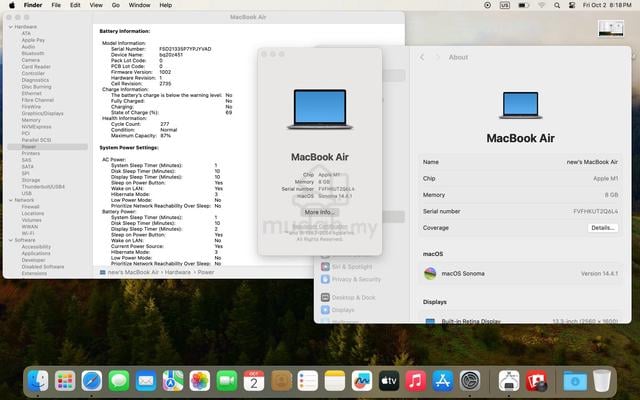
Task: Open the Apple menu
Action: (x=12, y=5)
